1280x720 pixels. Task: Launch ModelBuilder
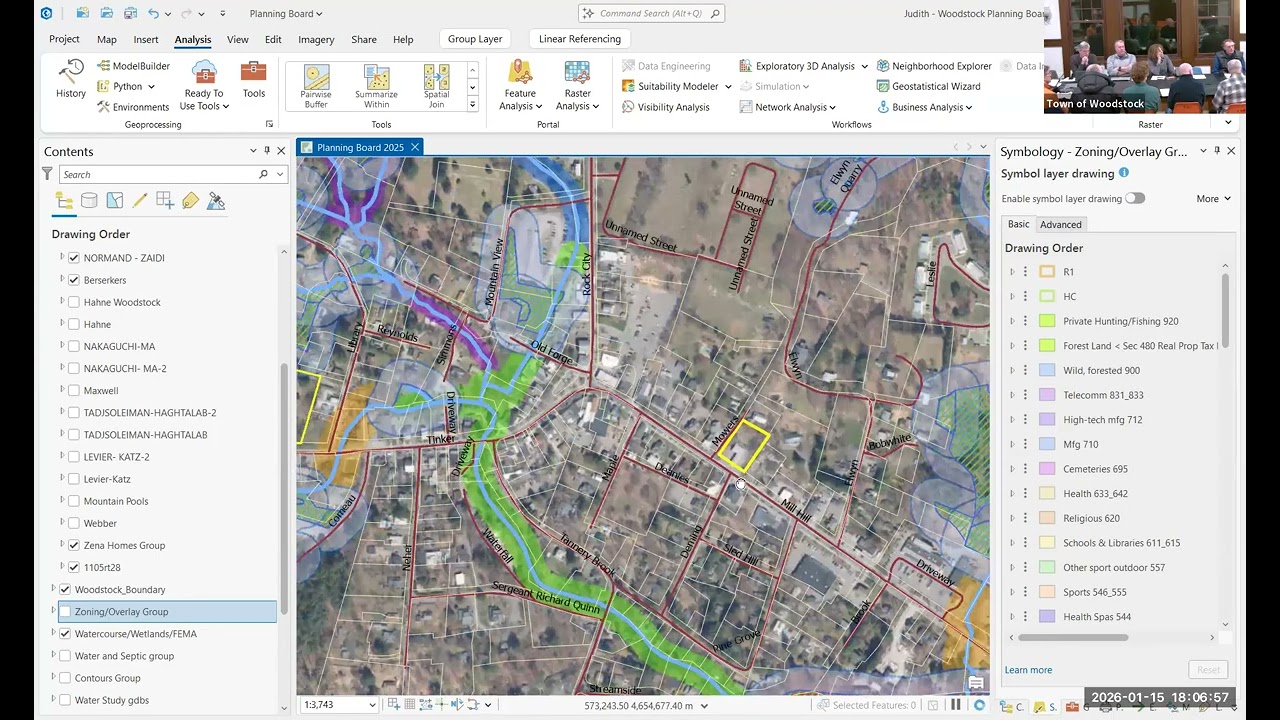coord(133,66)
